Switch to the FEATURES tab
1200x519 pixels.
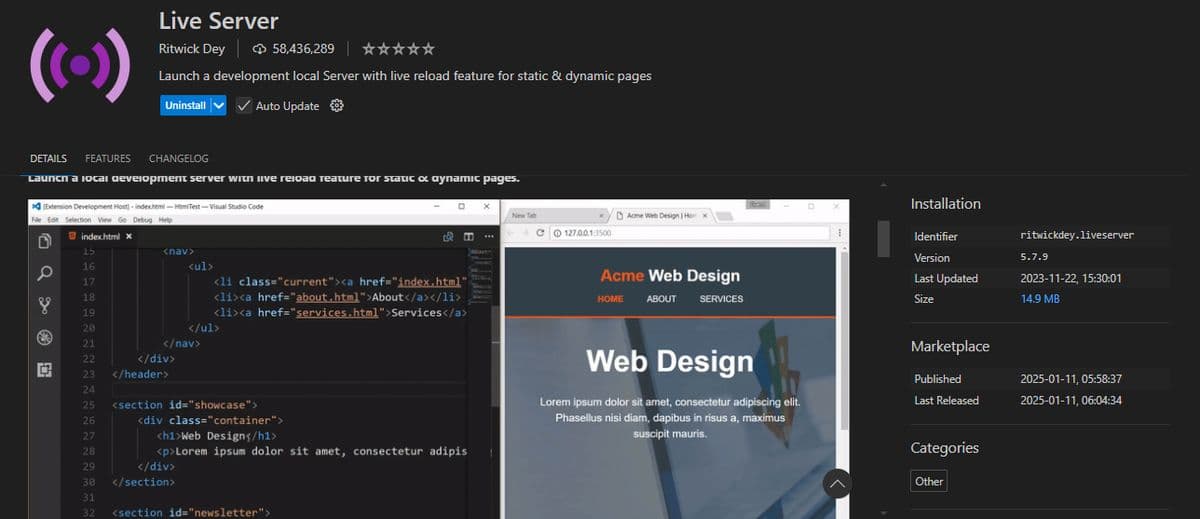point(108,158)
